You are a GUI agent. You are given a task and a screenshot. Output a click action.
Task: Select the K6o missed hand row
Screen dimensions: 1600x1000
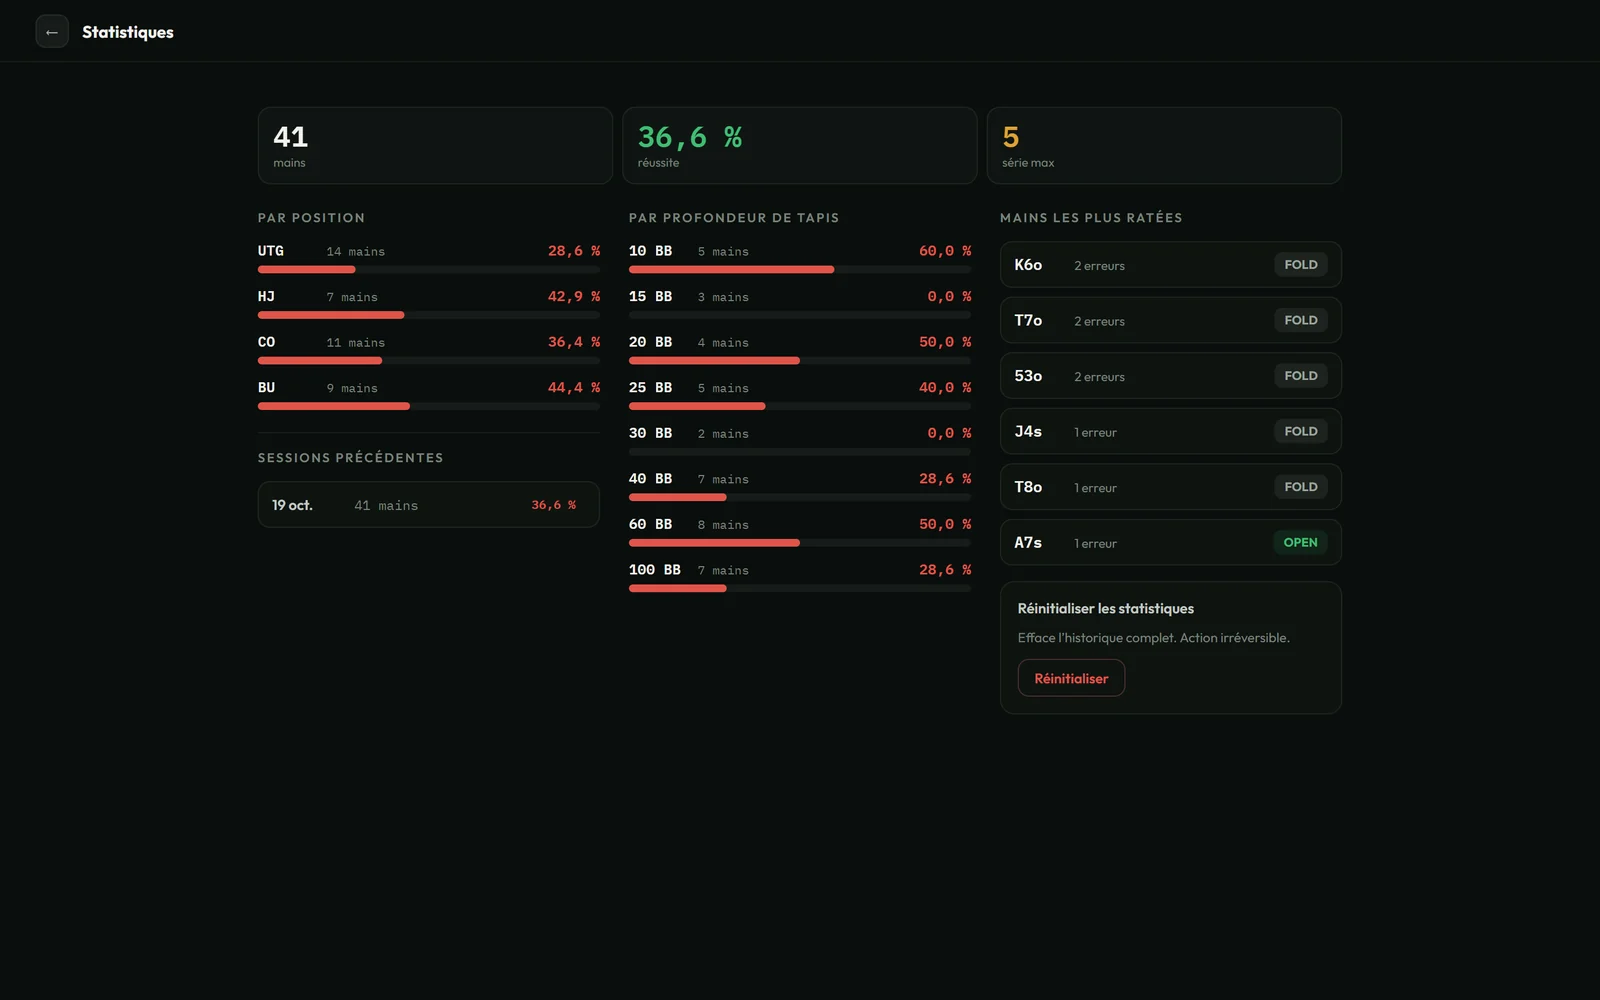coord(1171,265)
